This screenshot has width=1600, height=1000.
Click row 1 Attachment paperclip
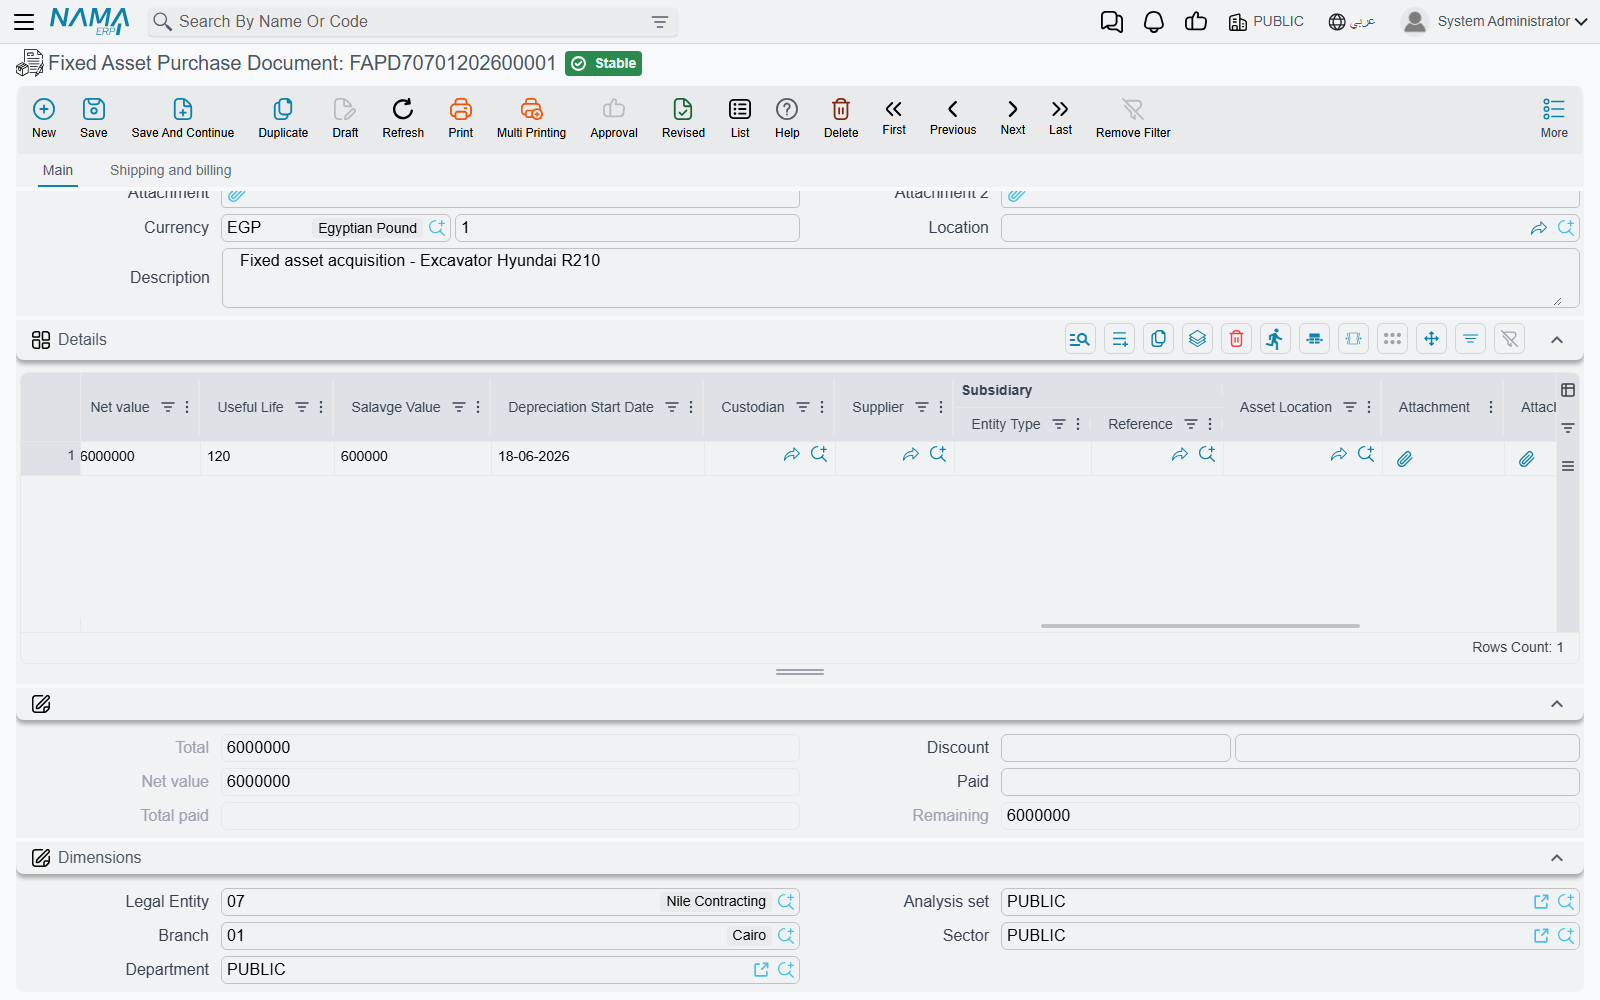point(1405,459)
